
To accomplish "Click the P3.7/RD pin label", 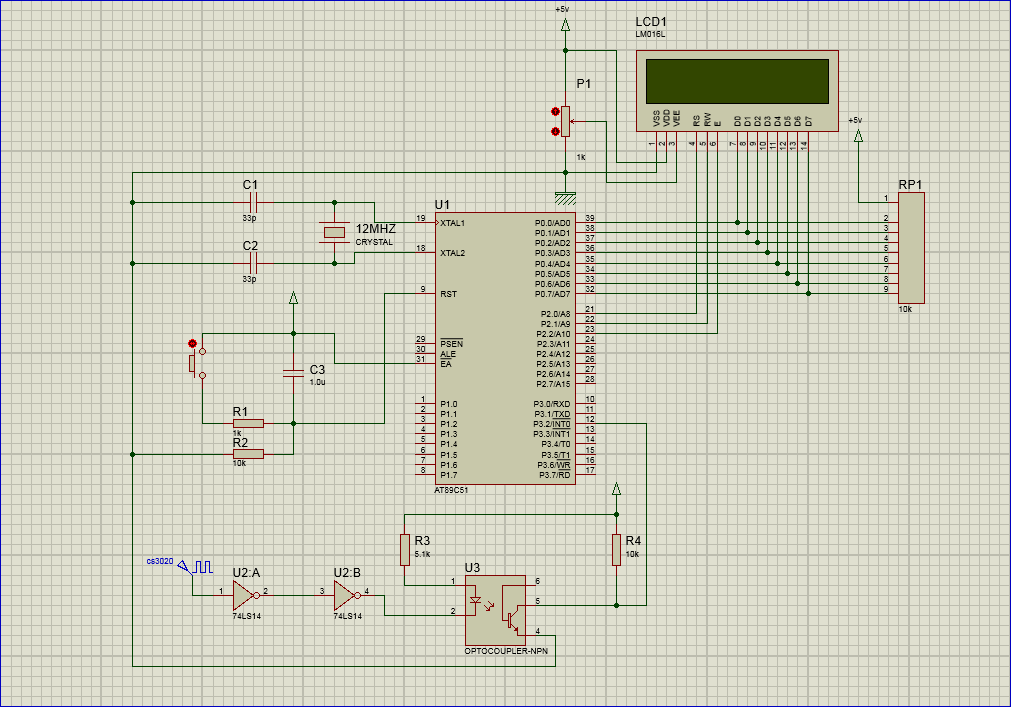I will tap(555, 475).
